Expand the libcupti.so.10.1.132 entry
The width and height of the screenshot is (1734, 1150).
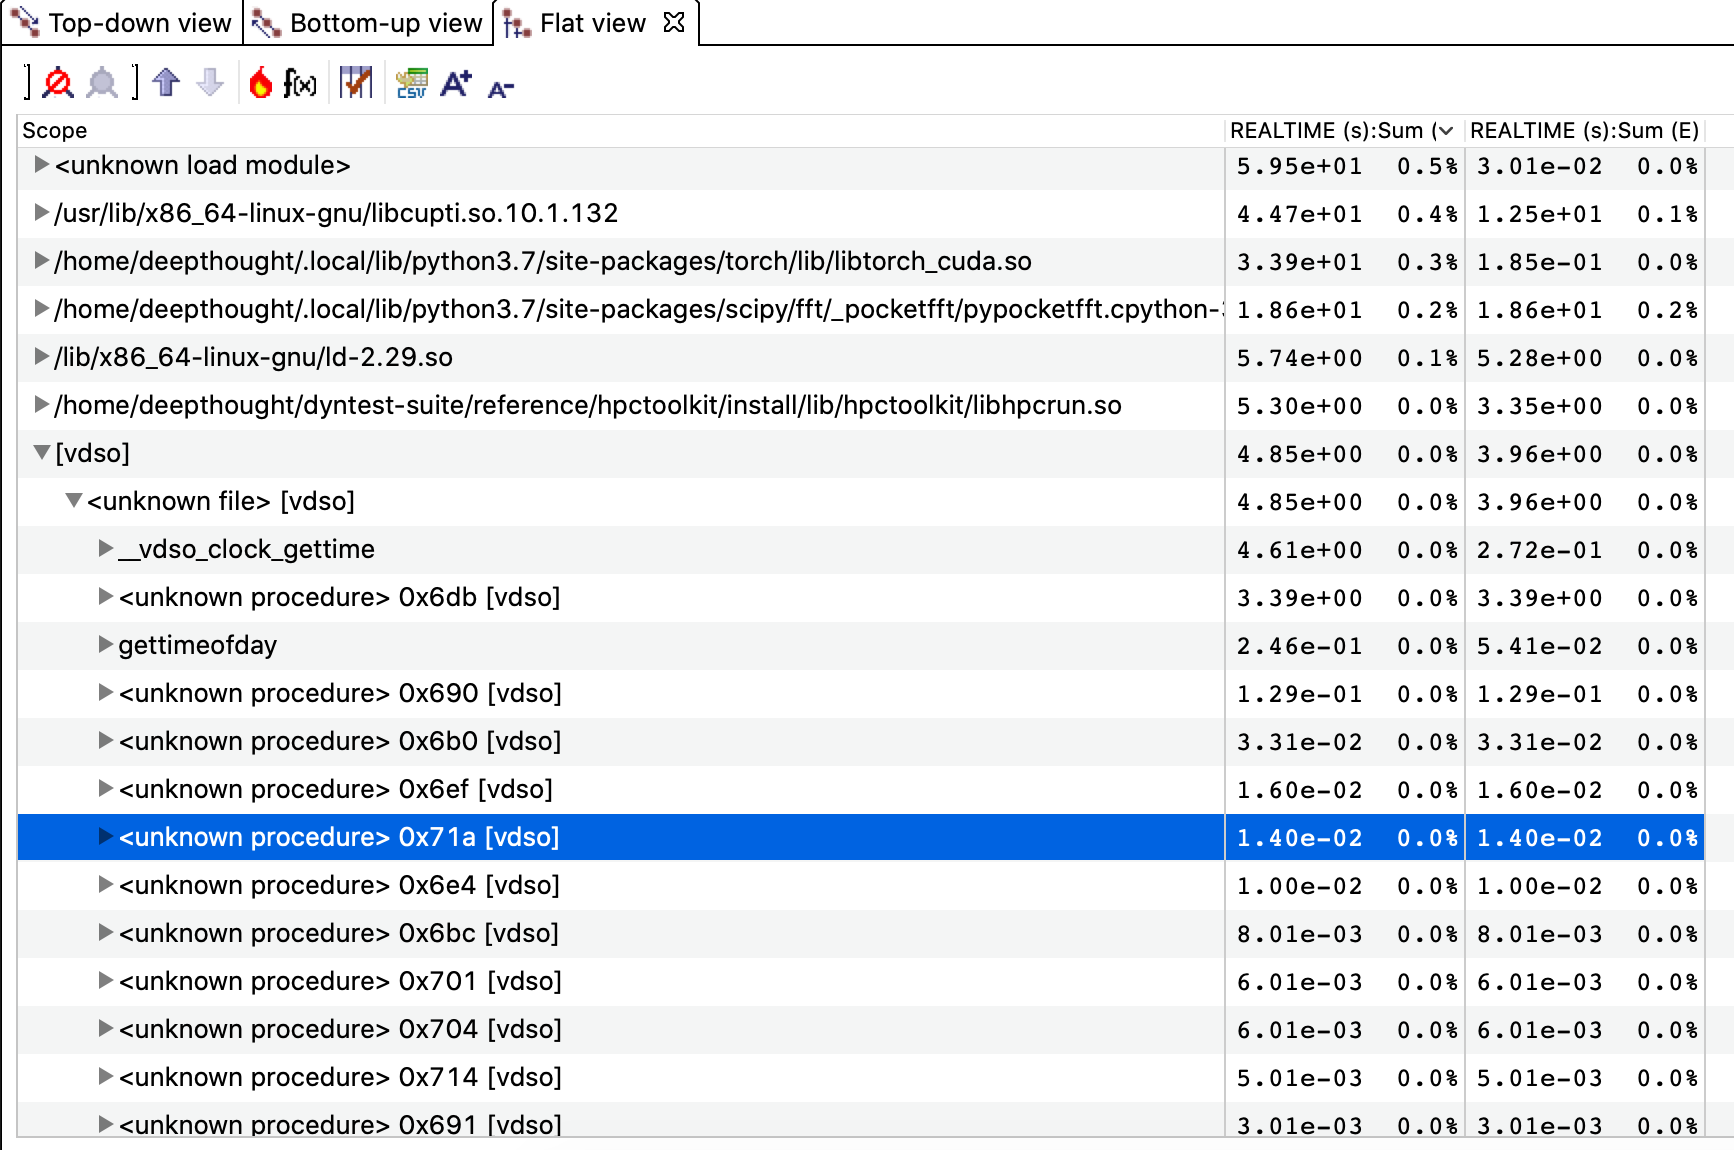(x=40, y=213)
